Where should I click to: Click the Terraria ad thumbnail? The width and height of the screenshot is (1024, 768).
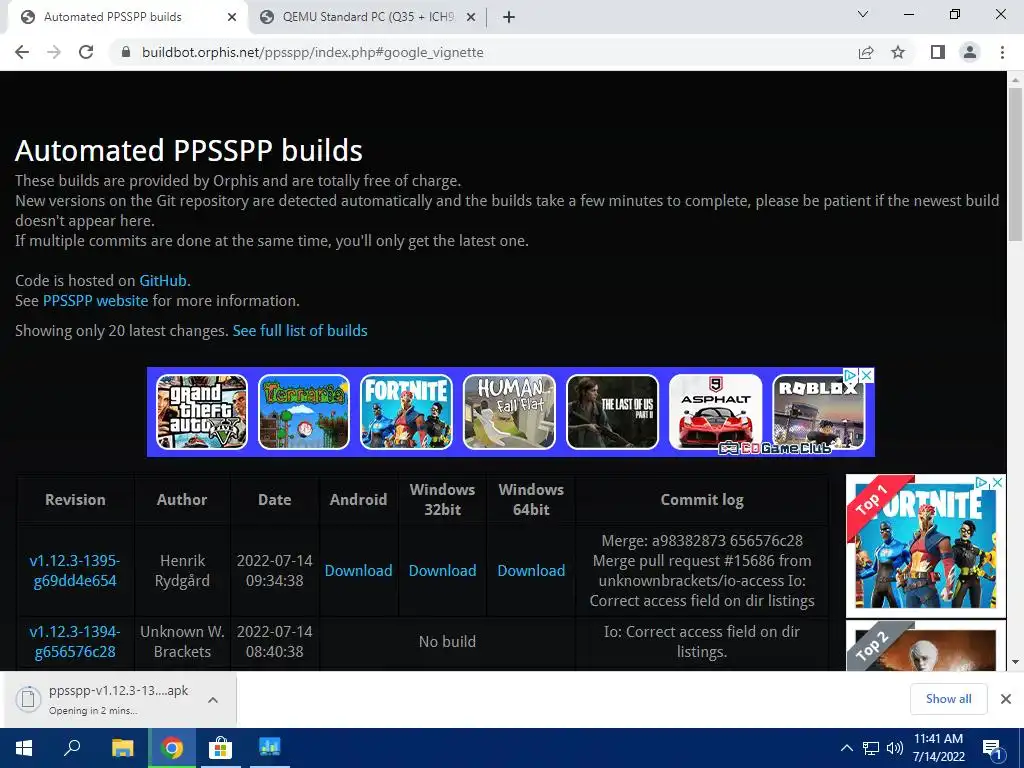(x=304, y=411)
